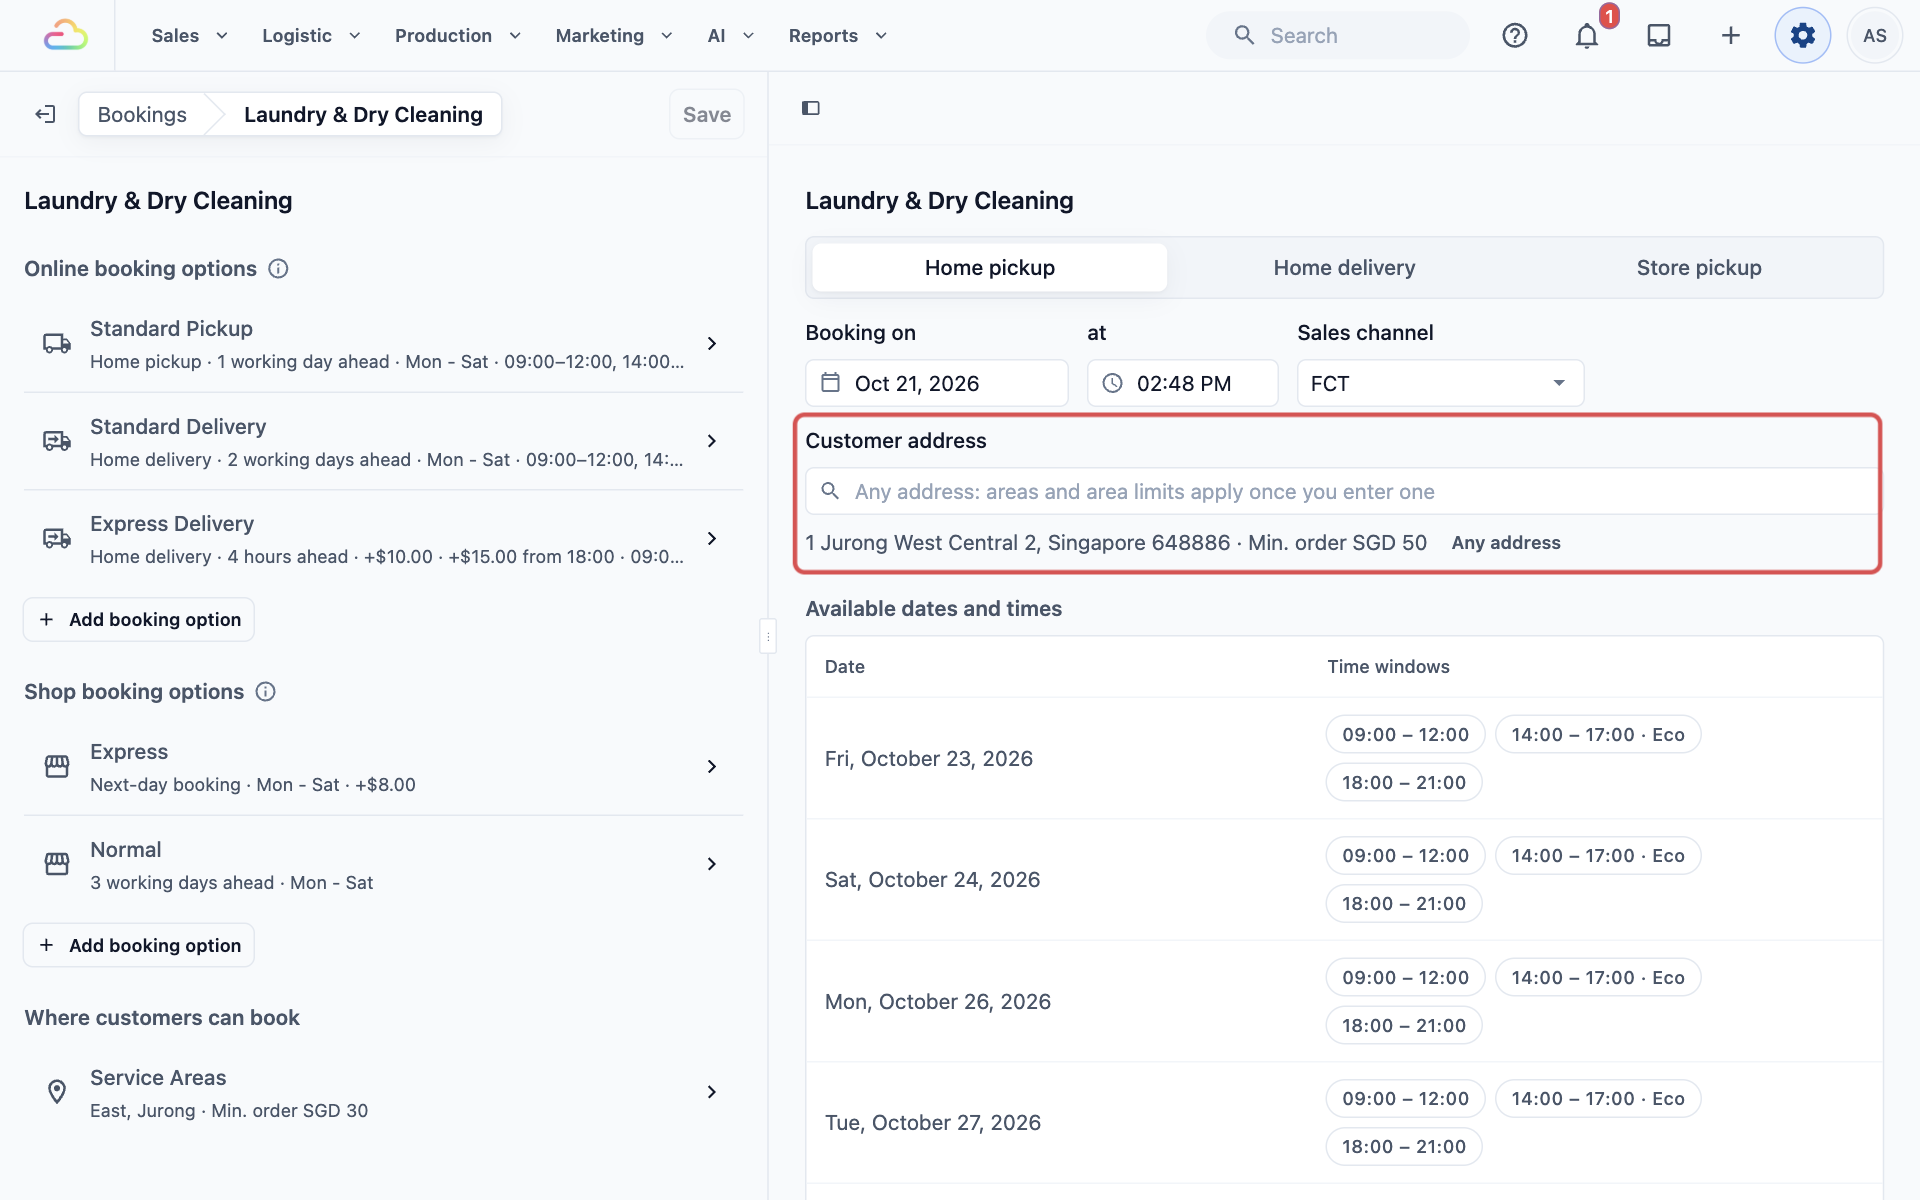Image resolution: width=1920 pixels, height=1200 pixels.
Task: Click Add booking option under Online options
Action: tap(139, 620)
